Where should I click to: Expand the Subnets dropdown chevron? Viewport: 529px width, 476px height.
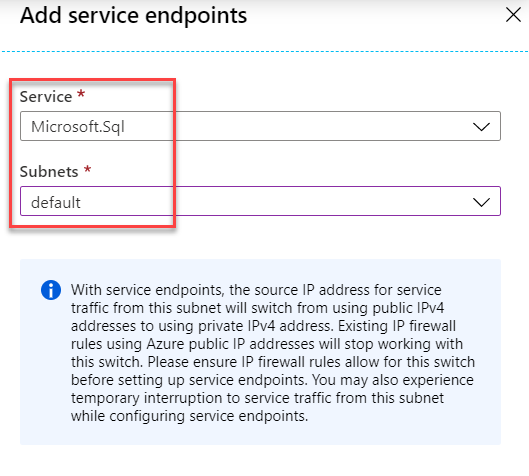click(x=481, y=202)
